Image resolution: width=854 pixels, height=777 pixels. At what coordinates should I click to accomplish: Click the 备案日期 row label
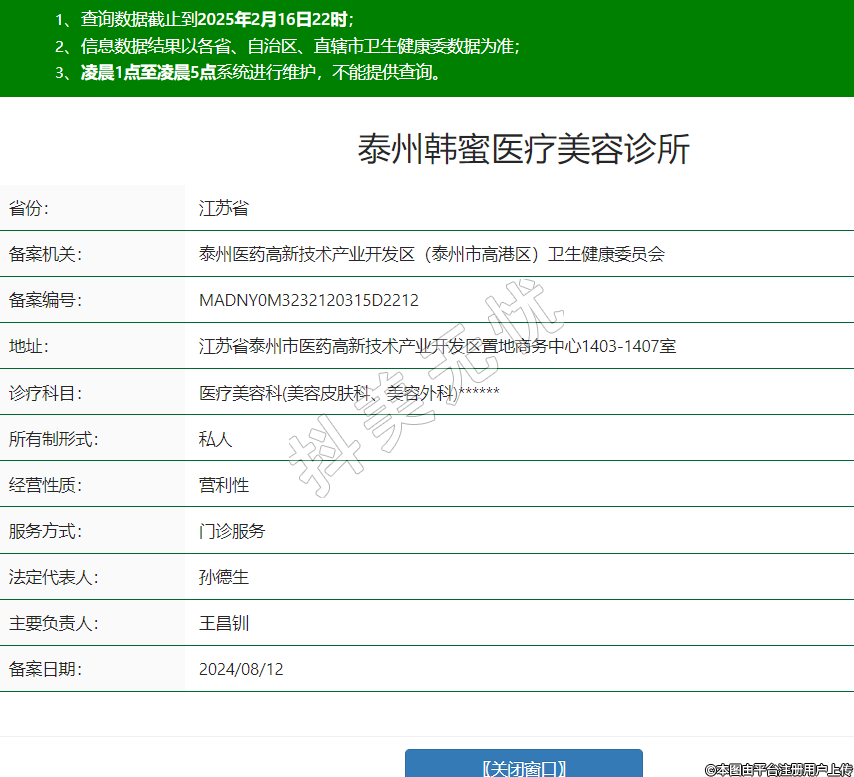pos(45,669)
